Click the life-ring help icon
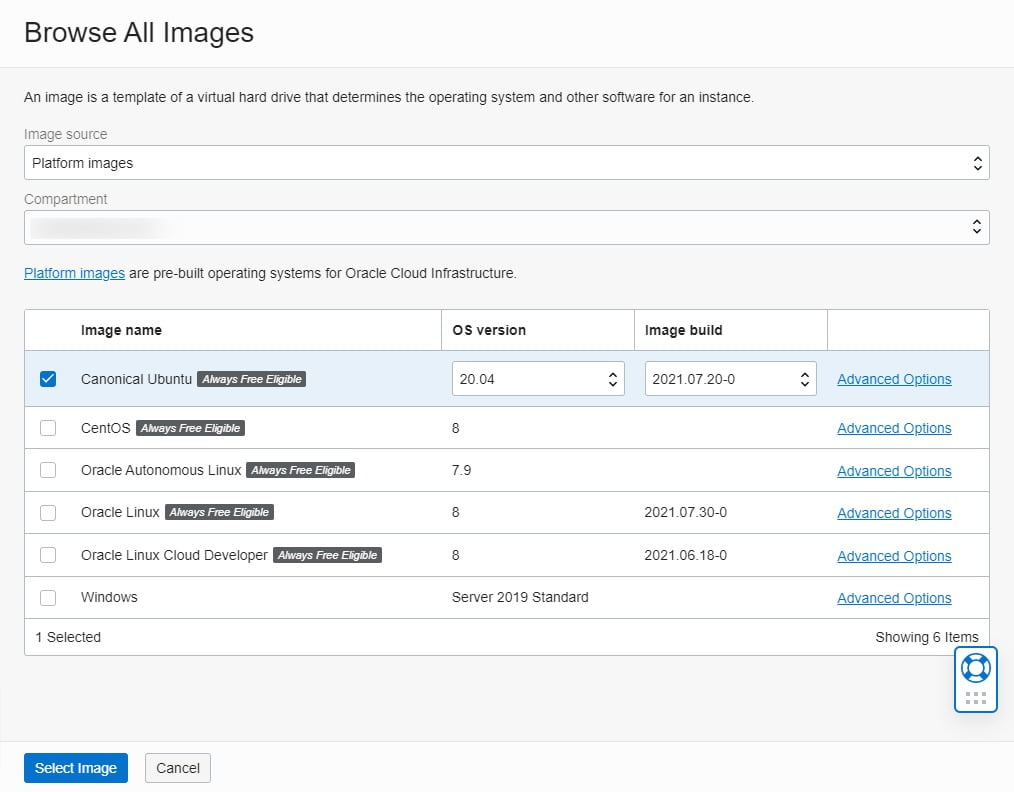1014x792 pixels. tap(975, 668)
